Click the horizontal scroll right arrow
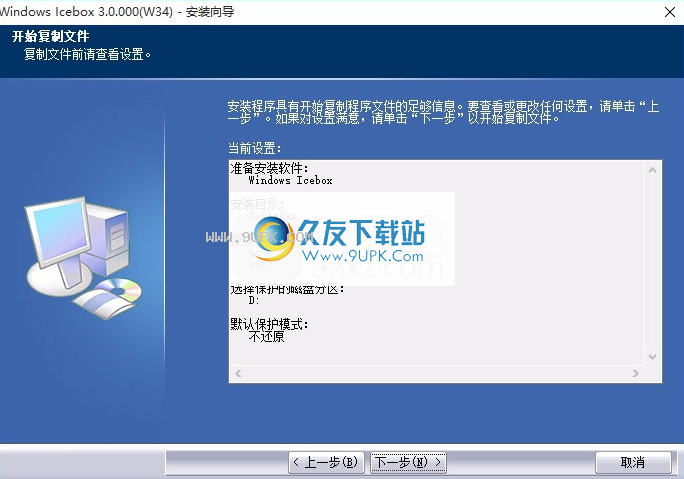This screenshot has height=479, width=684. (x=636, y=373)
